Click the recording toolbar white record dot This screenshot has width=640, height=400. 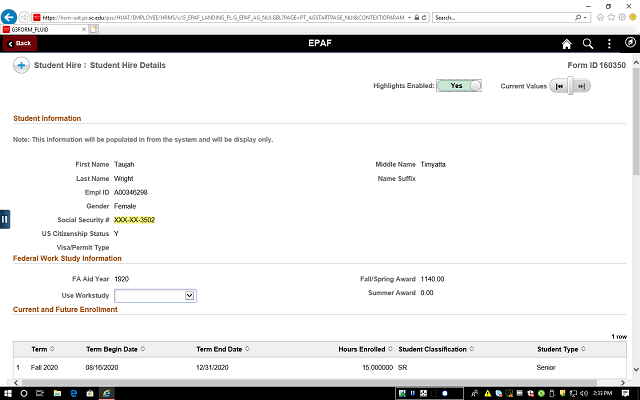[444, 393]
